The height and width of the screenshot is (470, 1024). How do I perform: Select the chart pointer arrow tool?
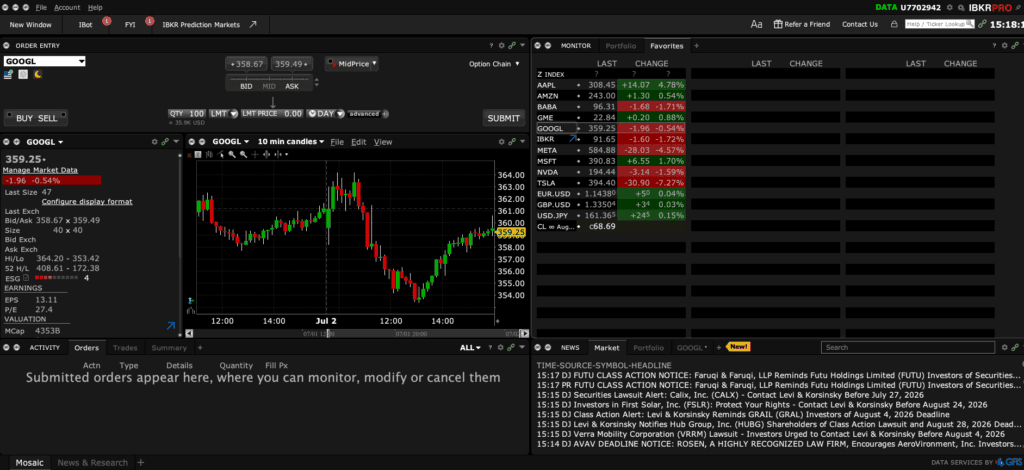point(221,155)
